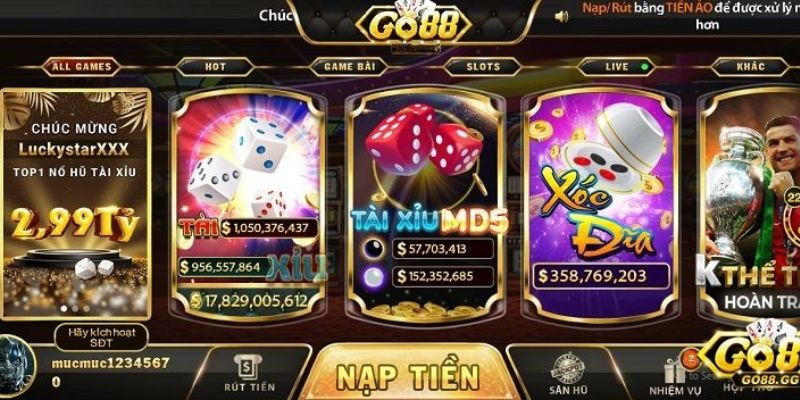Screen dimensions: 800x400
Task: Open the Live tab
Action: [617, 67]
